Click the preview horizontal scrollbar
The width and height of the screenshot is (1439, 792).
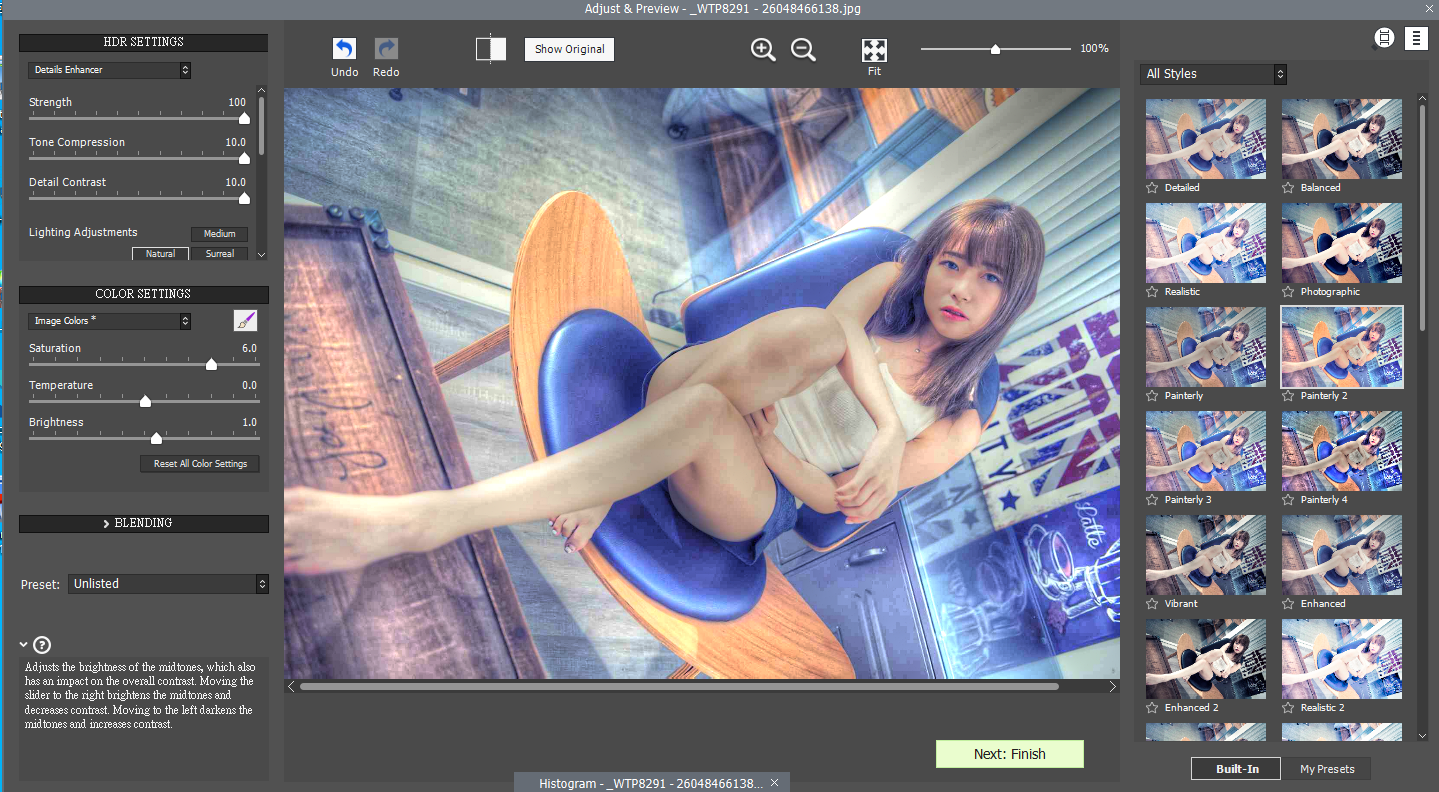[679, 687]
